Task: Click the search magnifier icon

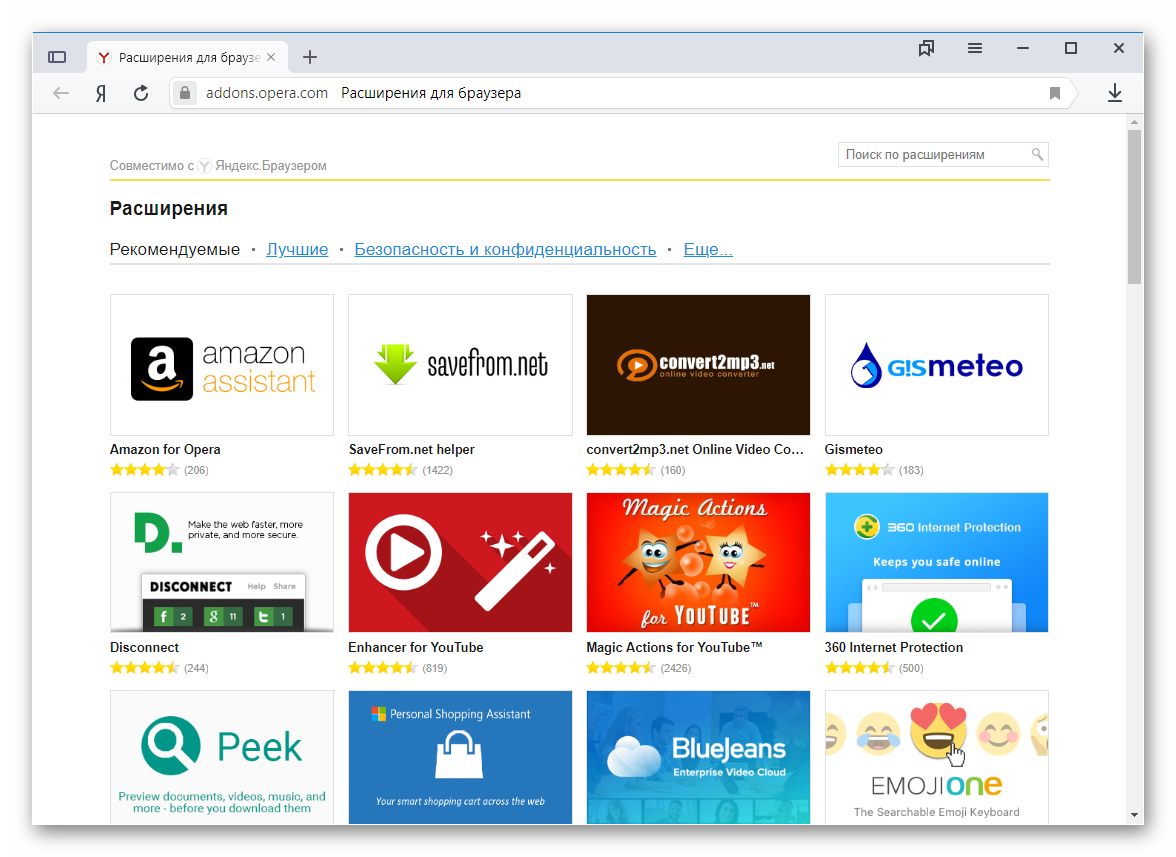Action: 1037,154
